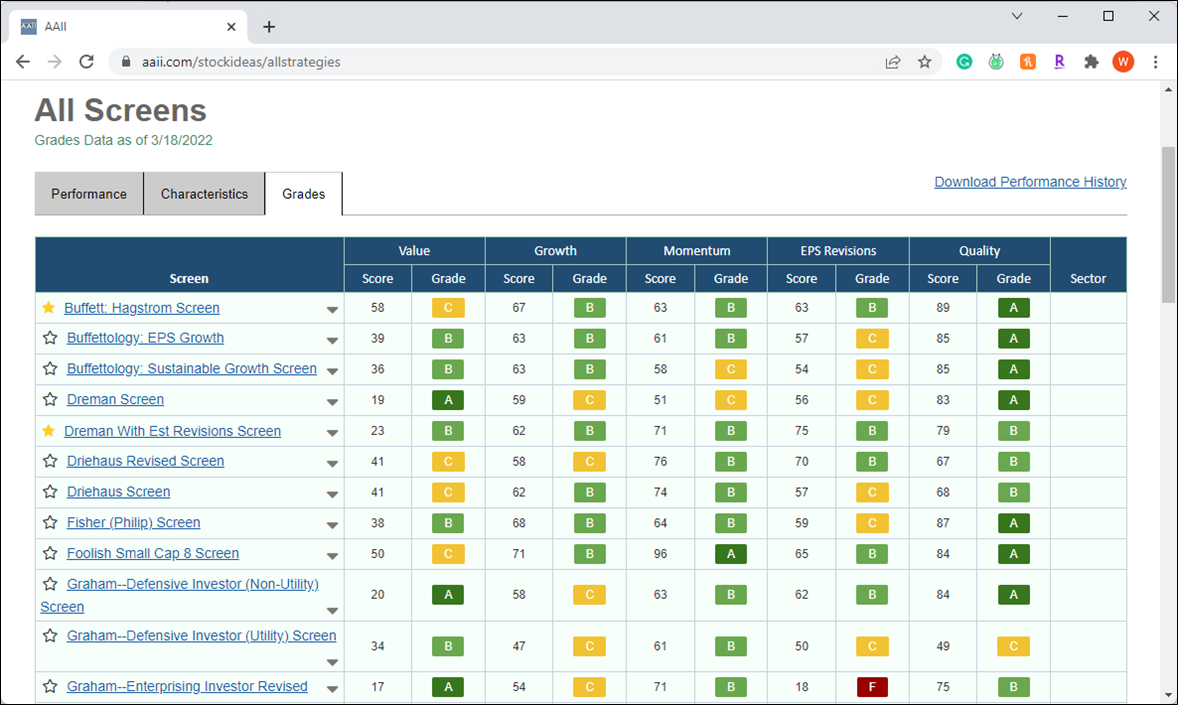Switch to the Performance tab
The height and width of the screenshot is (705, 1178).
89,194
